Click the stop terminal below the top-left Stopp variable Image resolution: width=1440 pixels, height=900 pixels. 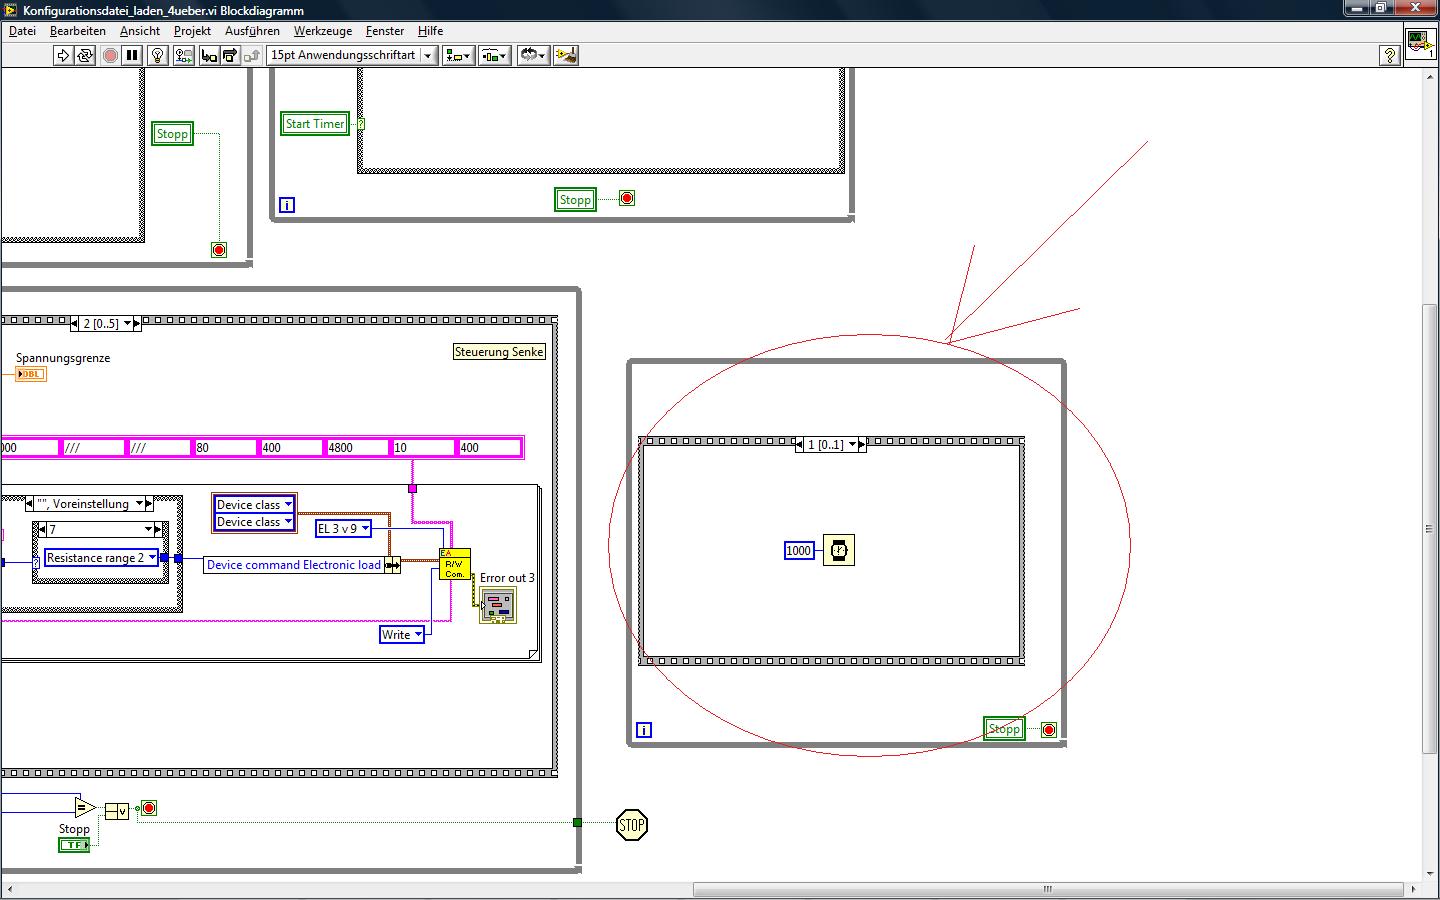click(x=219, y=250)
